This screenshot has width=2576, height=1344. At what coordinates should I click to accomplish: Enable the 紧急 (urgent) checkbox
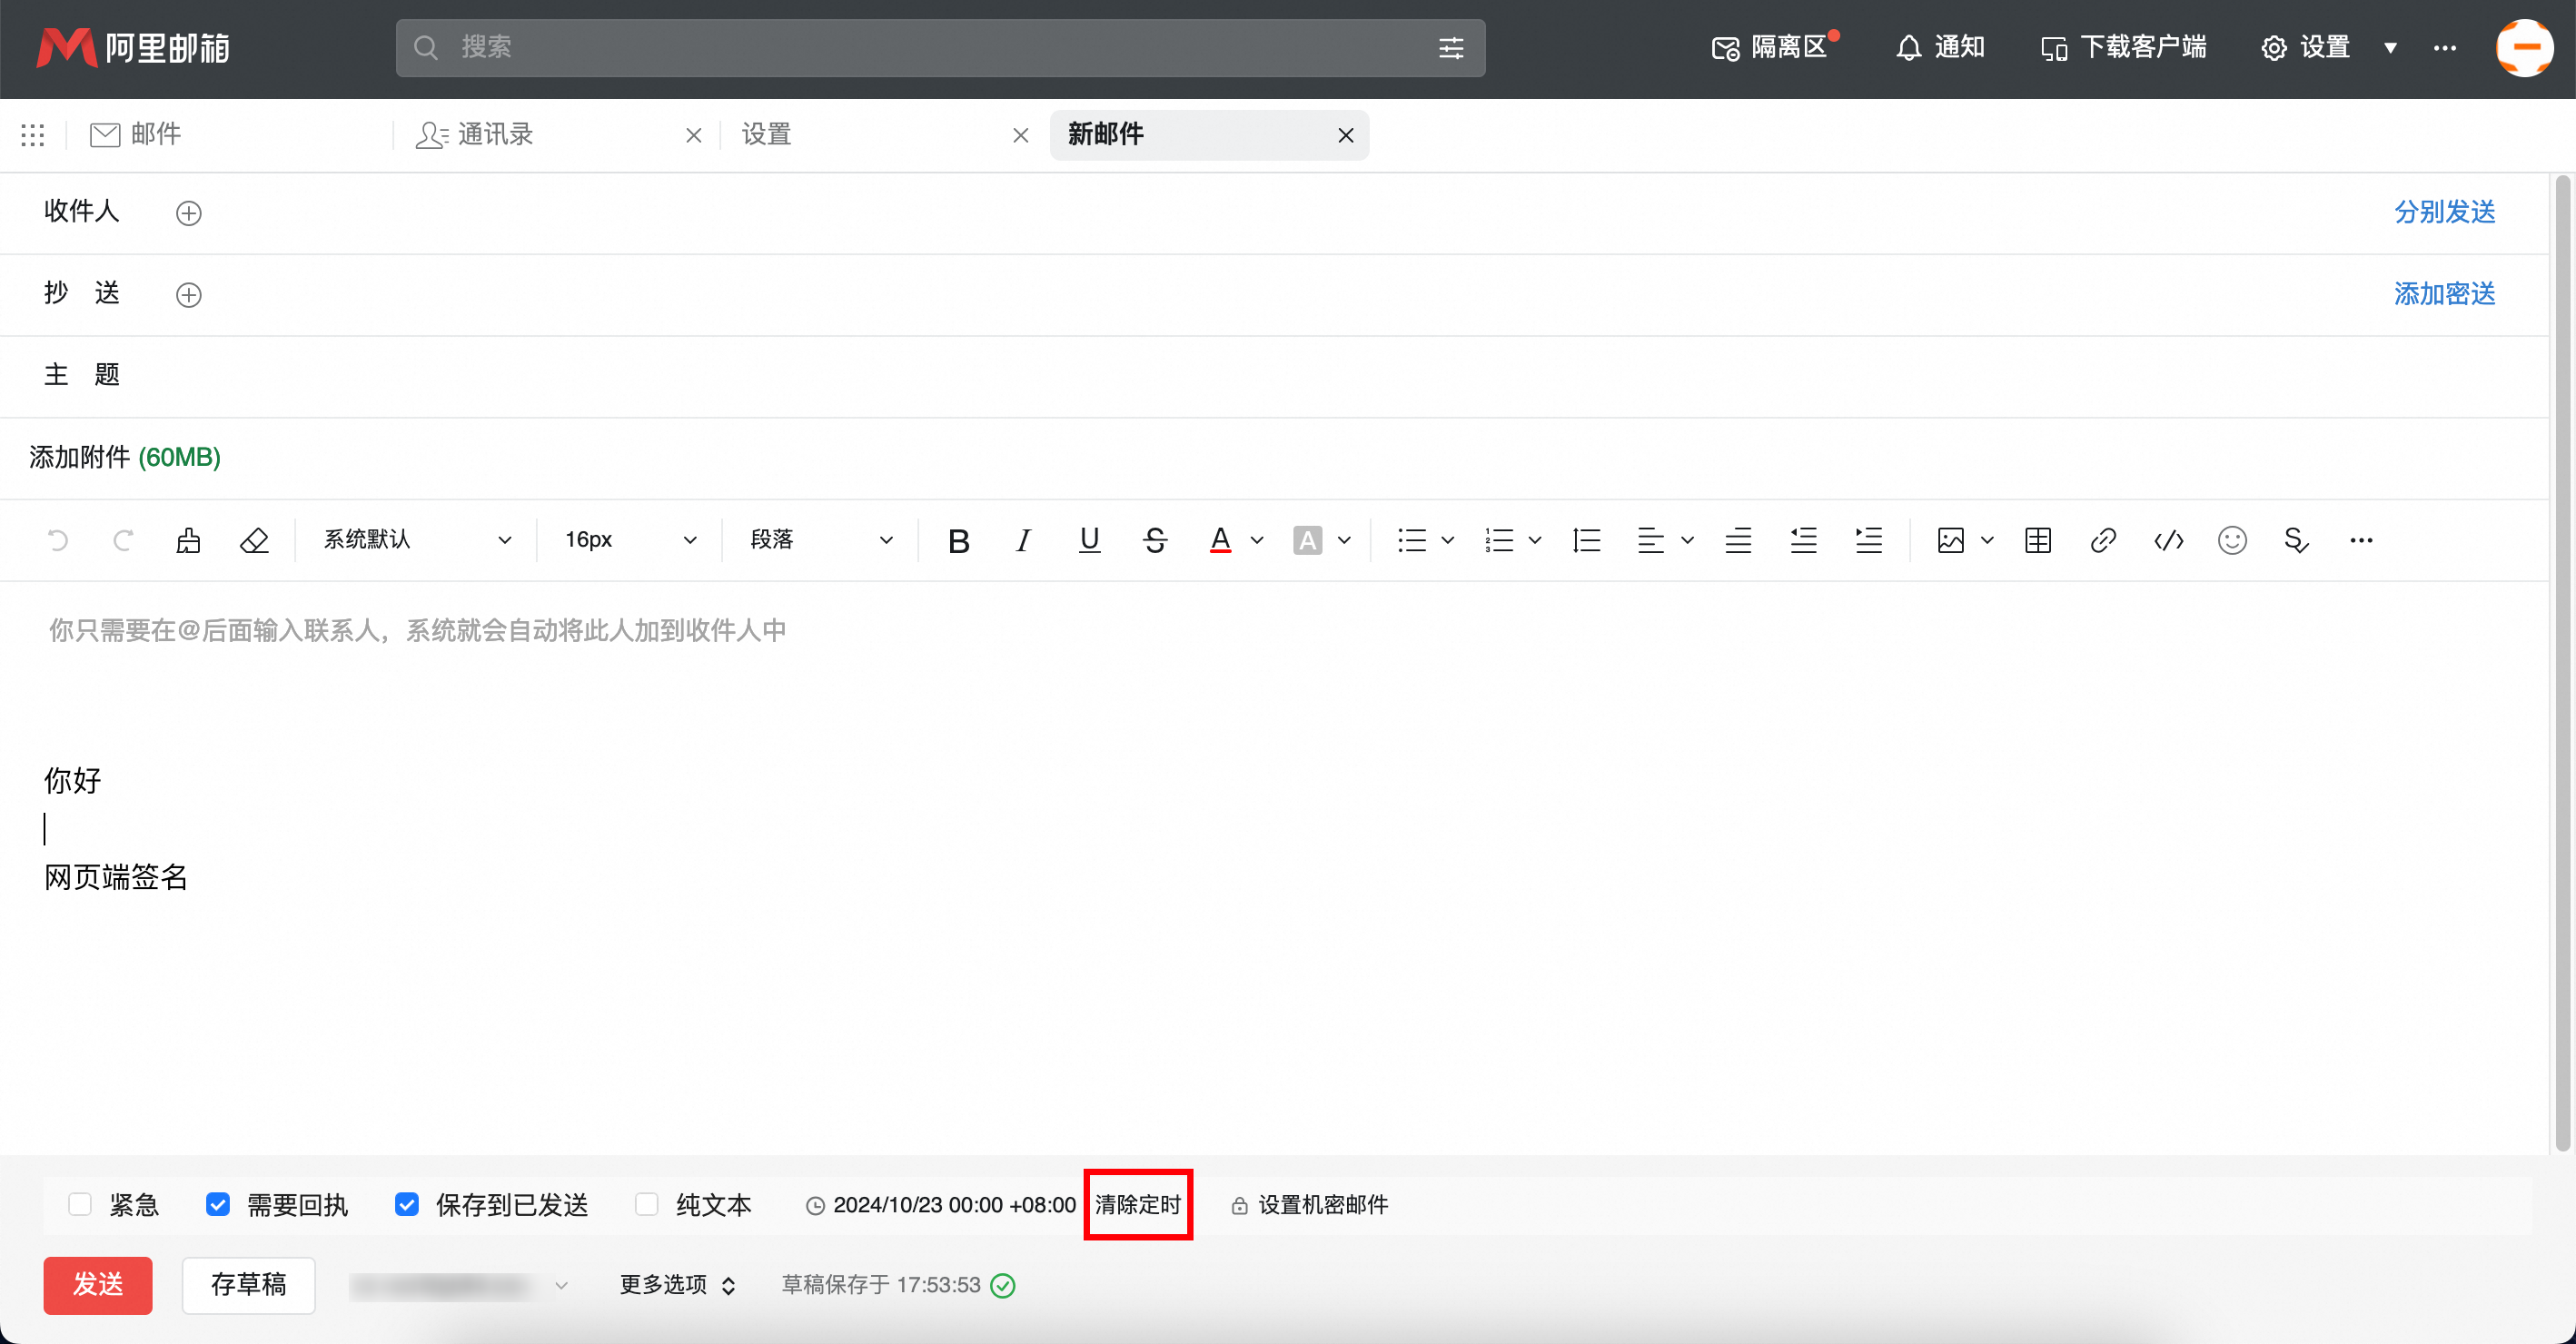click(79, 1205)
